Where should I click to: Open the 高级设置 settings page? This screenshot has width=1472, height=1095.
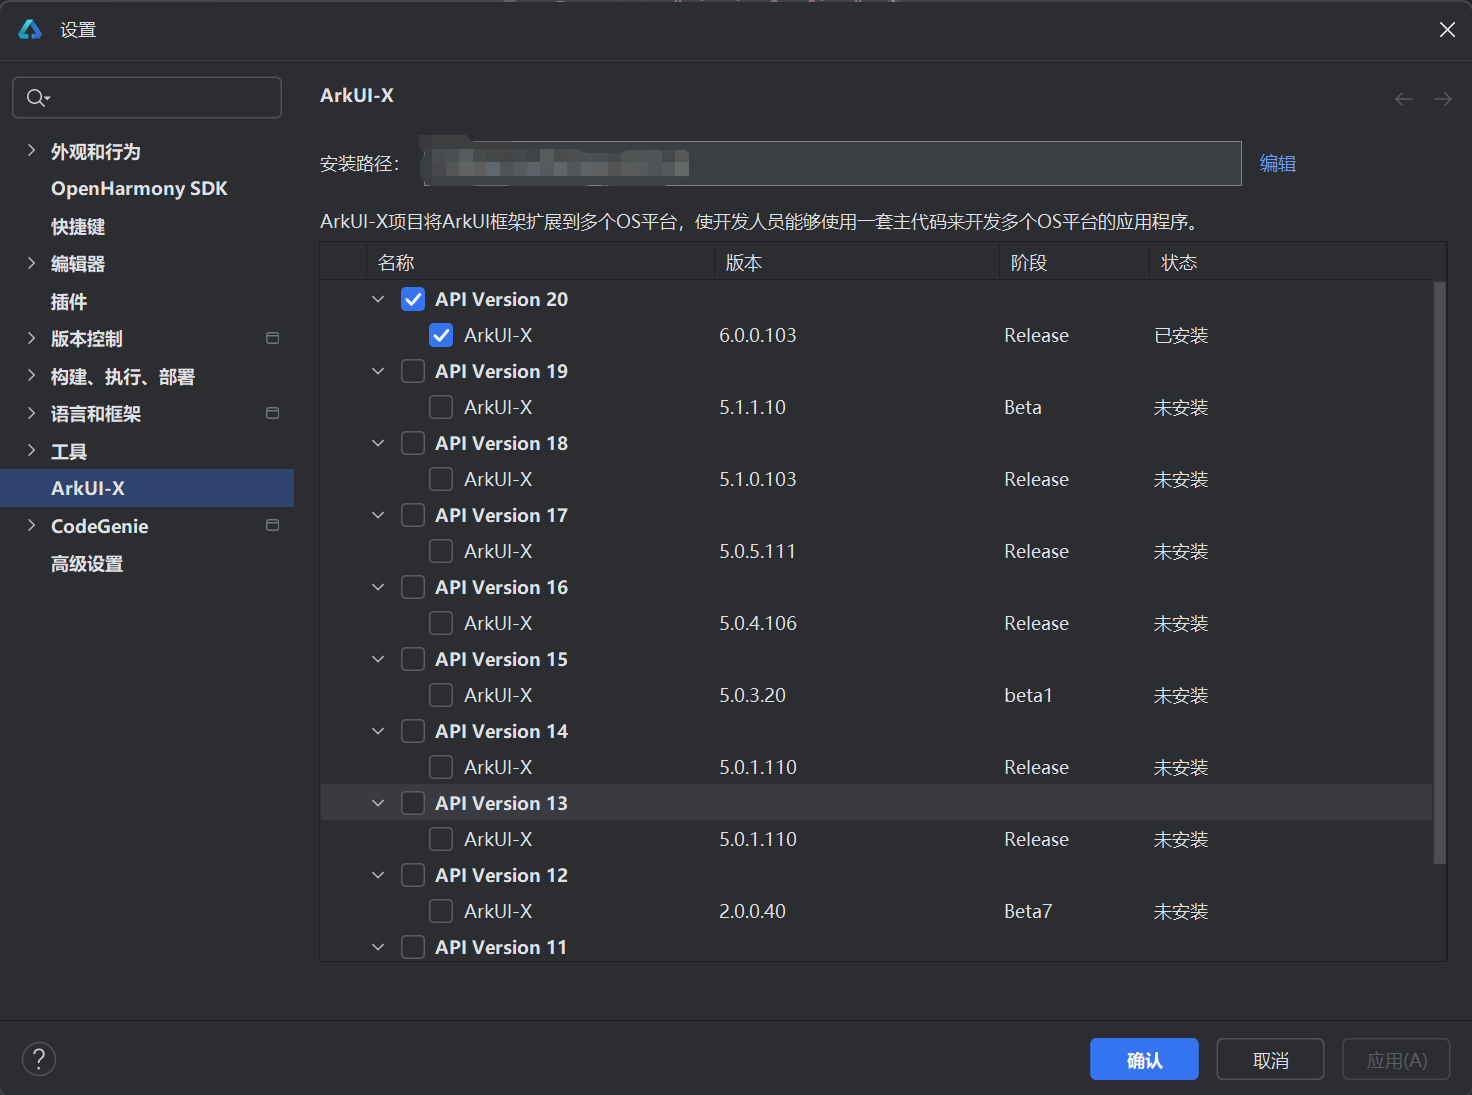click(87, 563)
